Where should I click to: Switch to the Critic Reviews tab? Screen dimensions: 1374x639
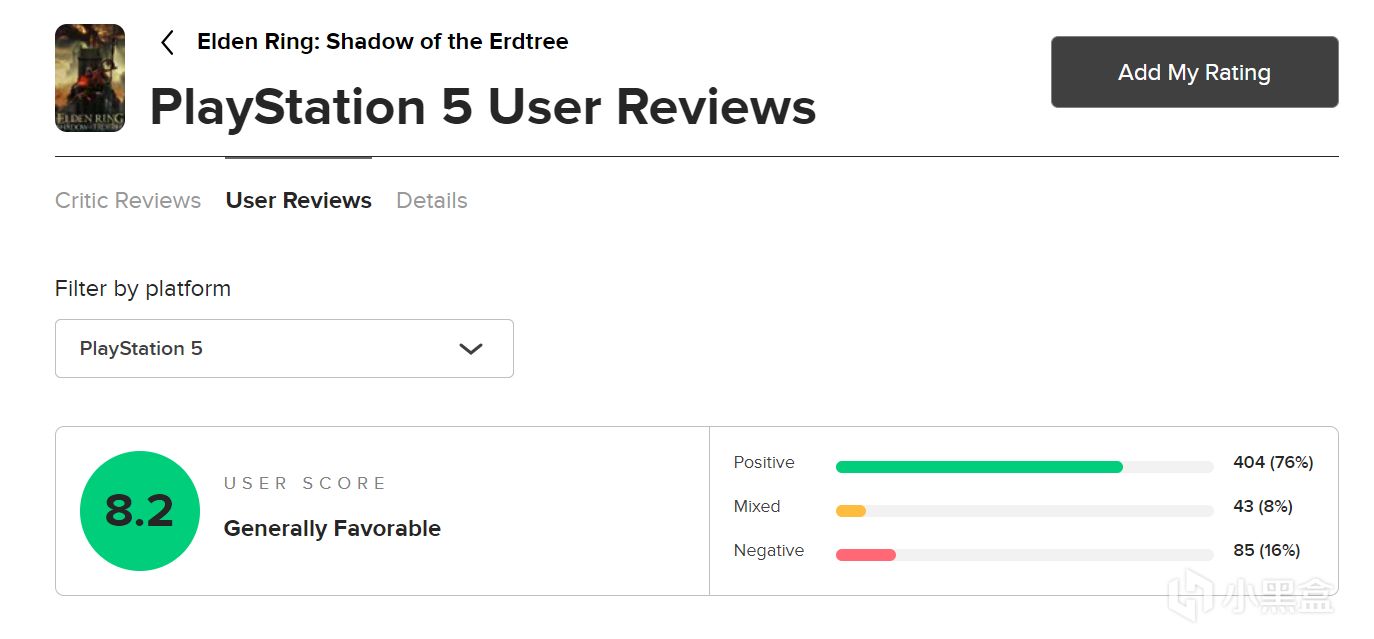click(128, 200)
